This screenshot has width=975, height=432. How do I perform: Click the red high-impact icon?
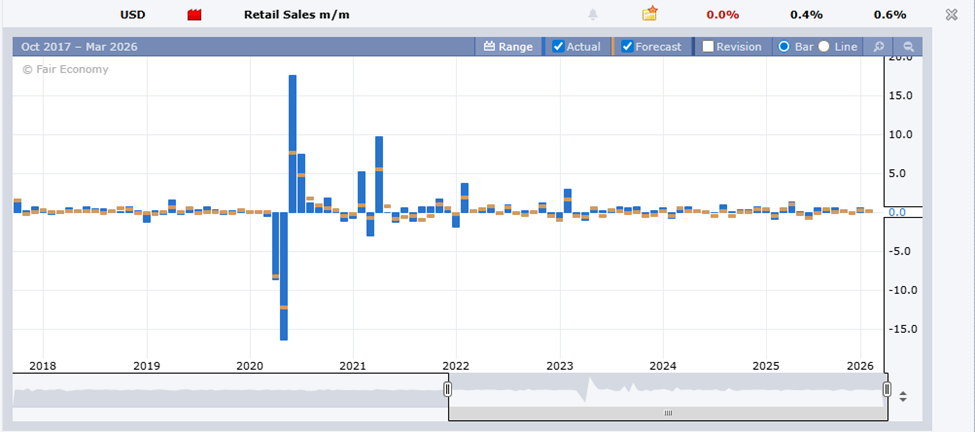[195, 15]
